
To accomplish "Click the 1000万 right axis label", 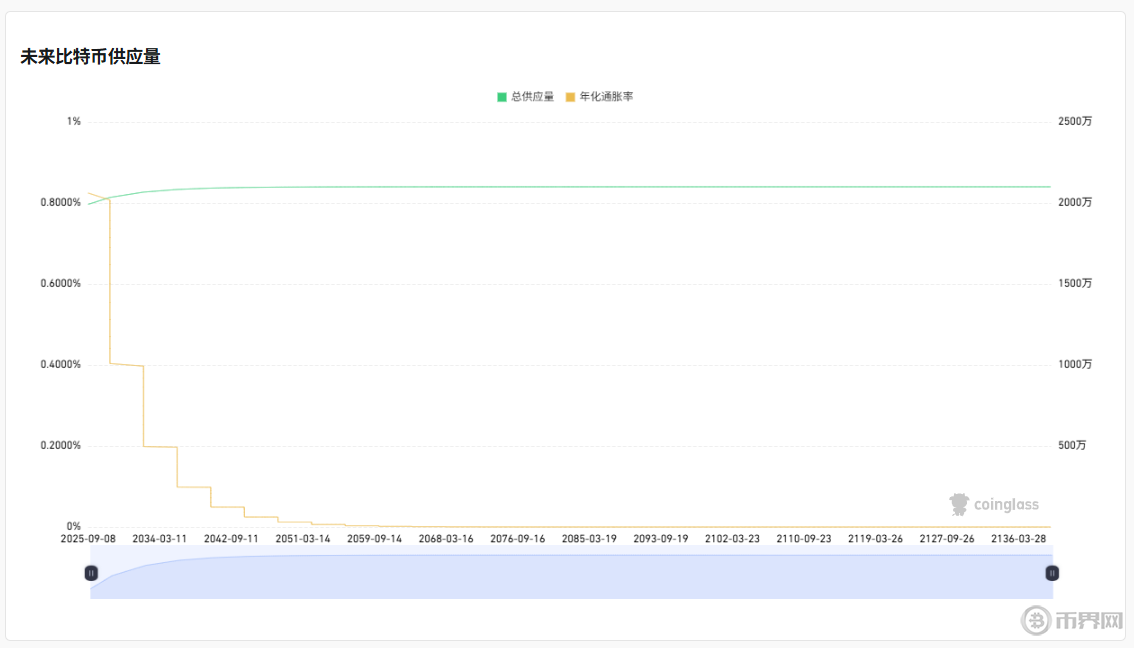I will coord(1075,365).
